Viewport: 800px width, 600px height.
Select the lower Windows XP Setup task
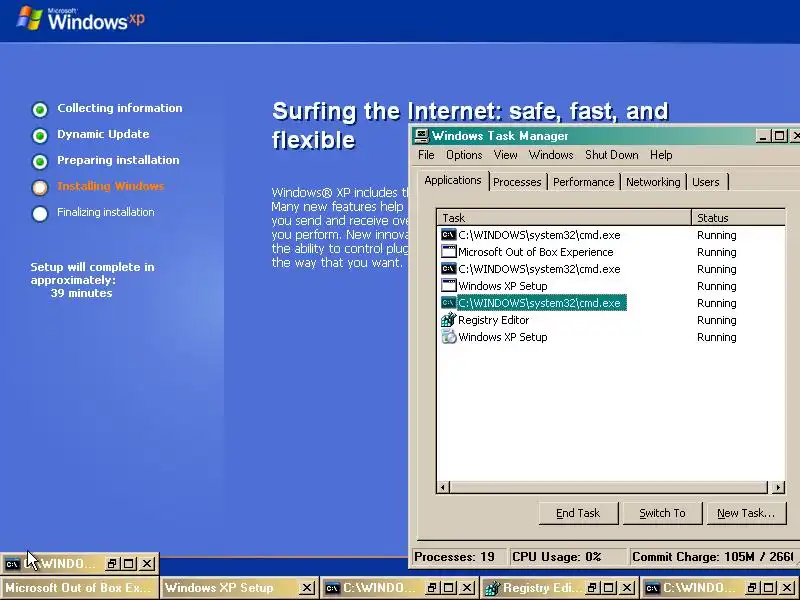point(611,337)
